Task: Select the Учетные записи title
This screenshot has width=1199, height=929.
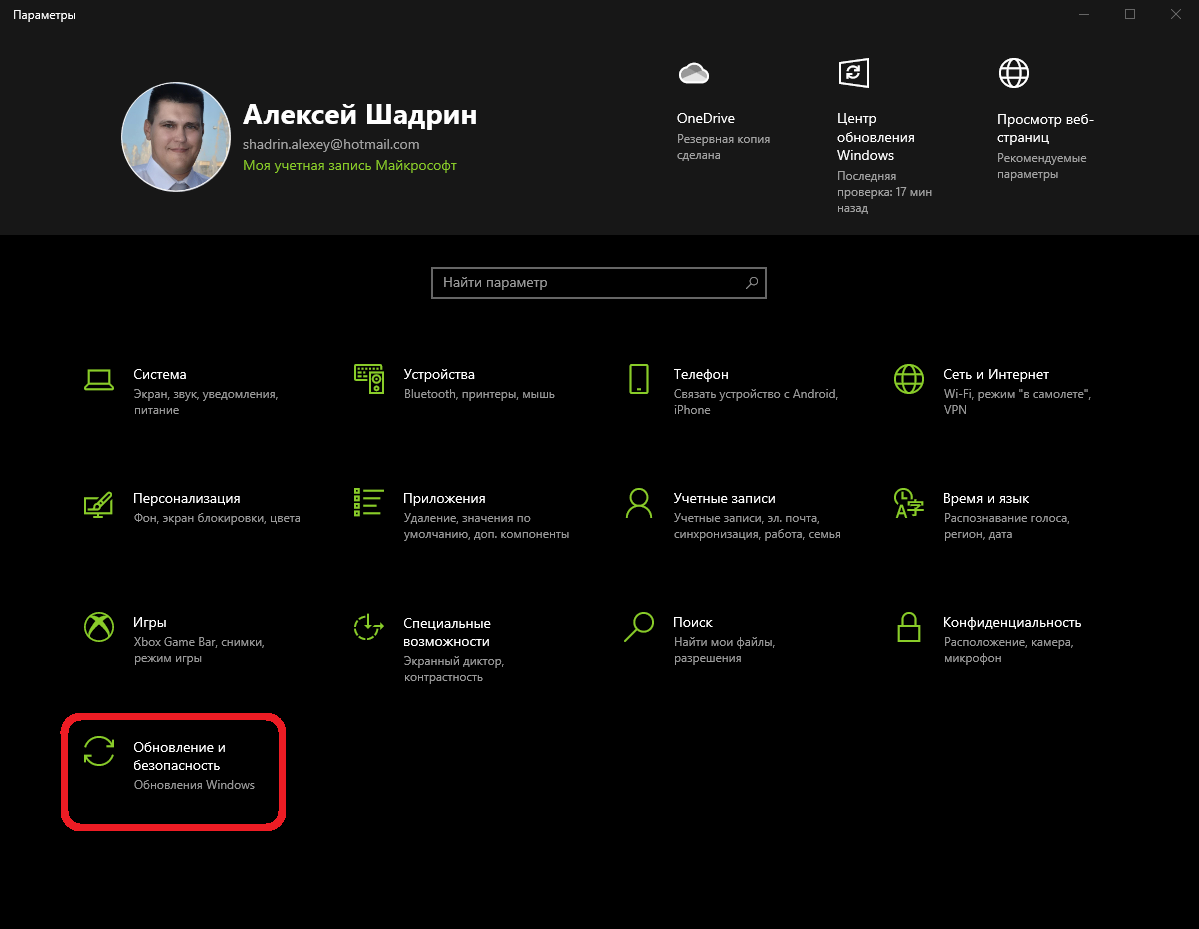Action: [724, 499]
